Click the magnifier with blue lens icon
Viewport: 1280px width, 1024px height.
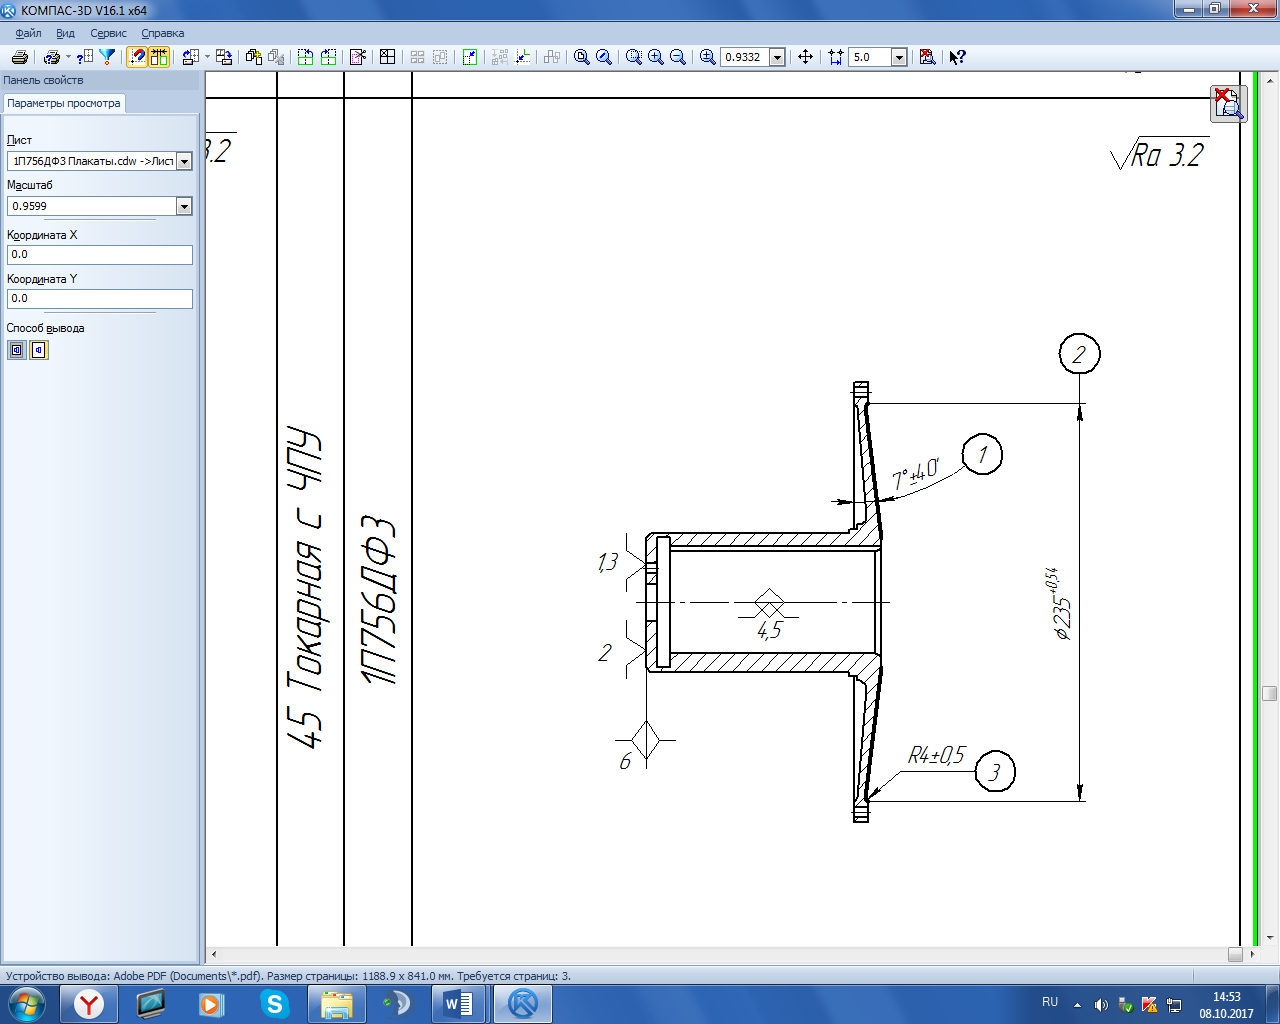click(604, 57)
